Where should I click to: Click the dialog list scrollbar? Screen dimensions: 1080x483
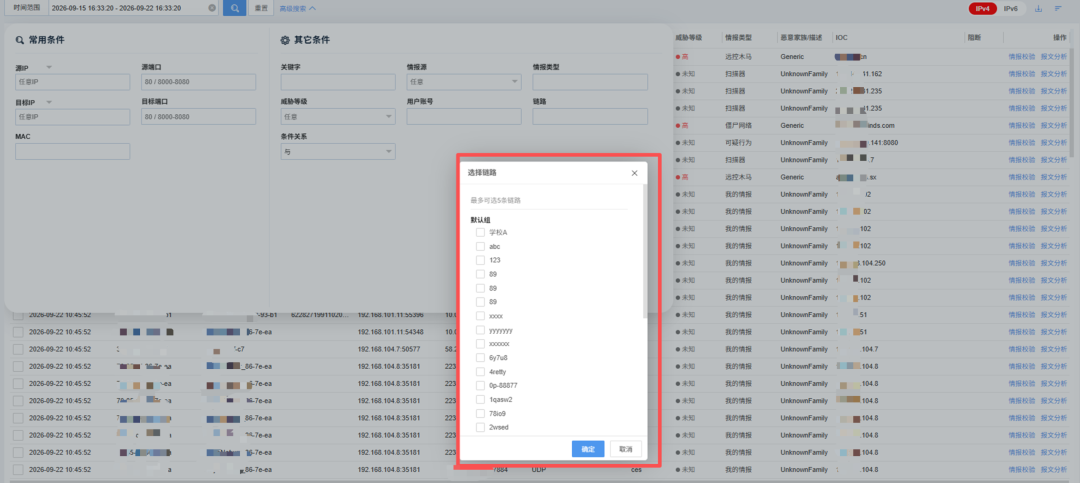[x=645, y=251]
